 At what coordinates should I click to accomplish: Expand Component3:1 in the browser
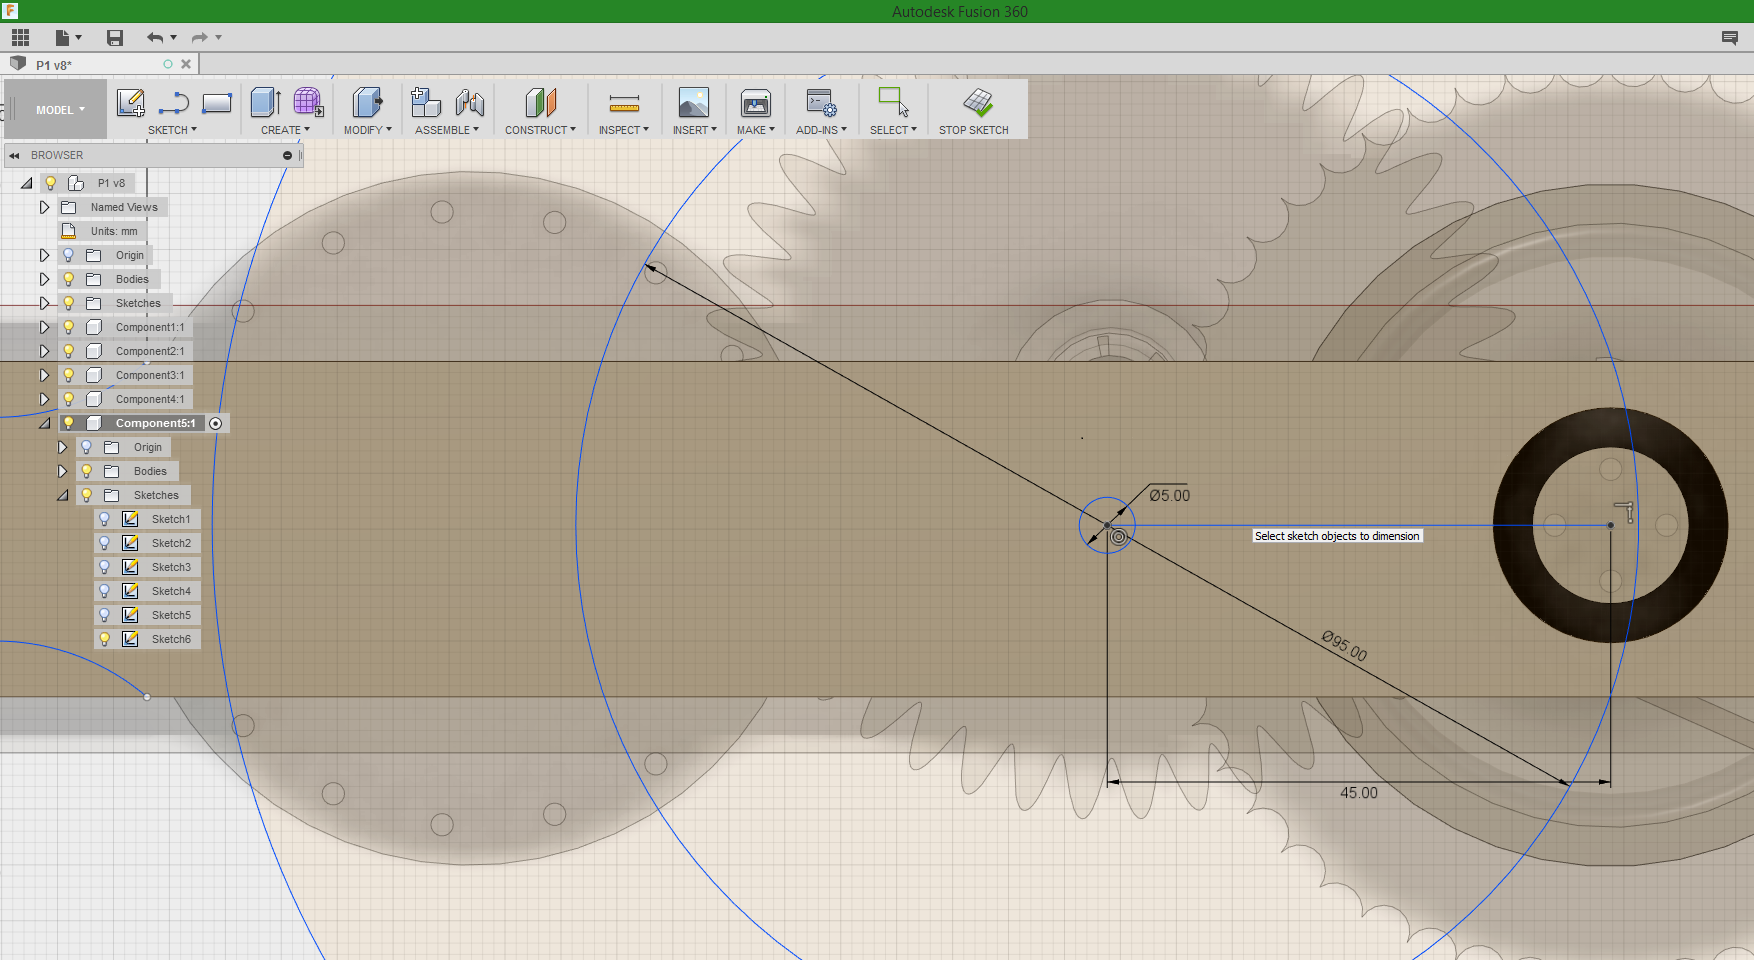pyautogui.click(x=44, y=375)
